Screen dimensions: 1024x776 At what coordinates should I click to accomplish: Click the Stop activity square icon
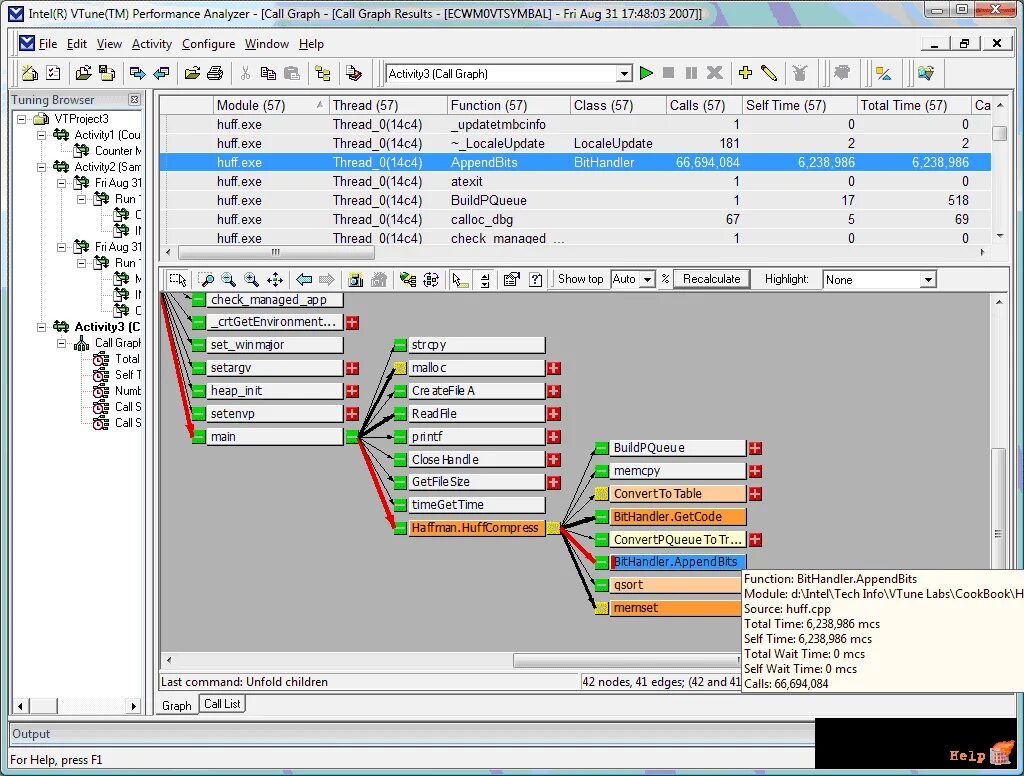668,73
